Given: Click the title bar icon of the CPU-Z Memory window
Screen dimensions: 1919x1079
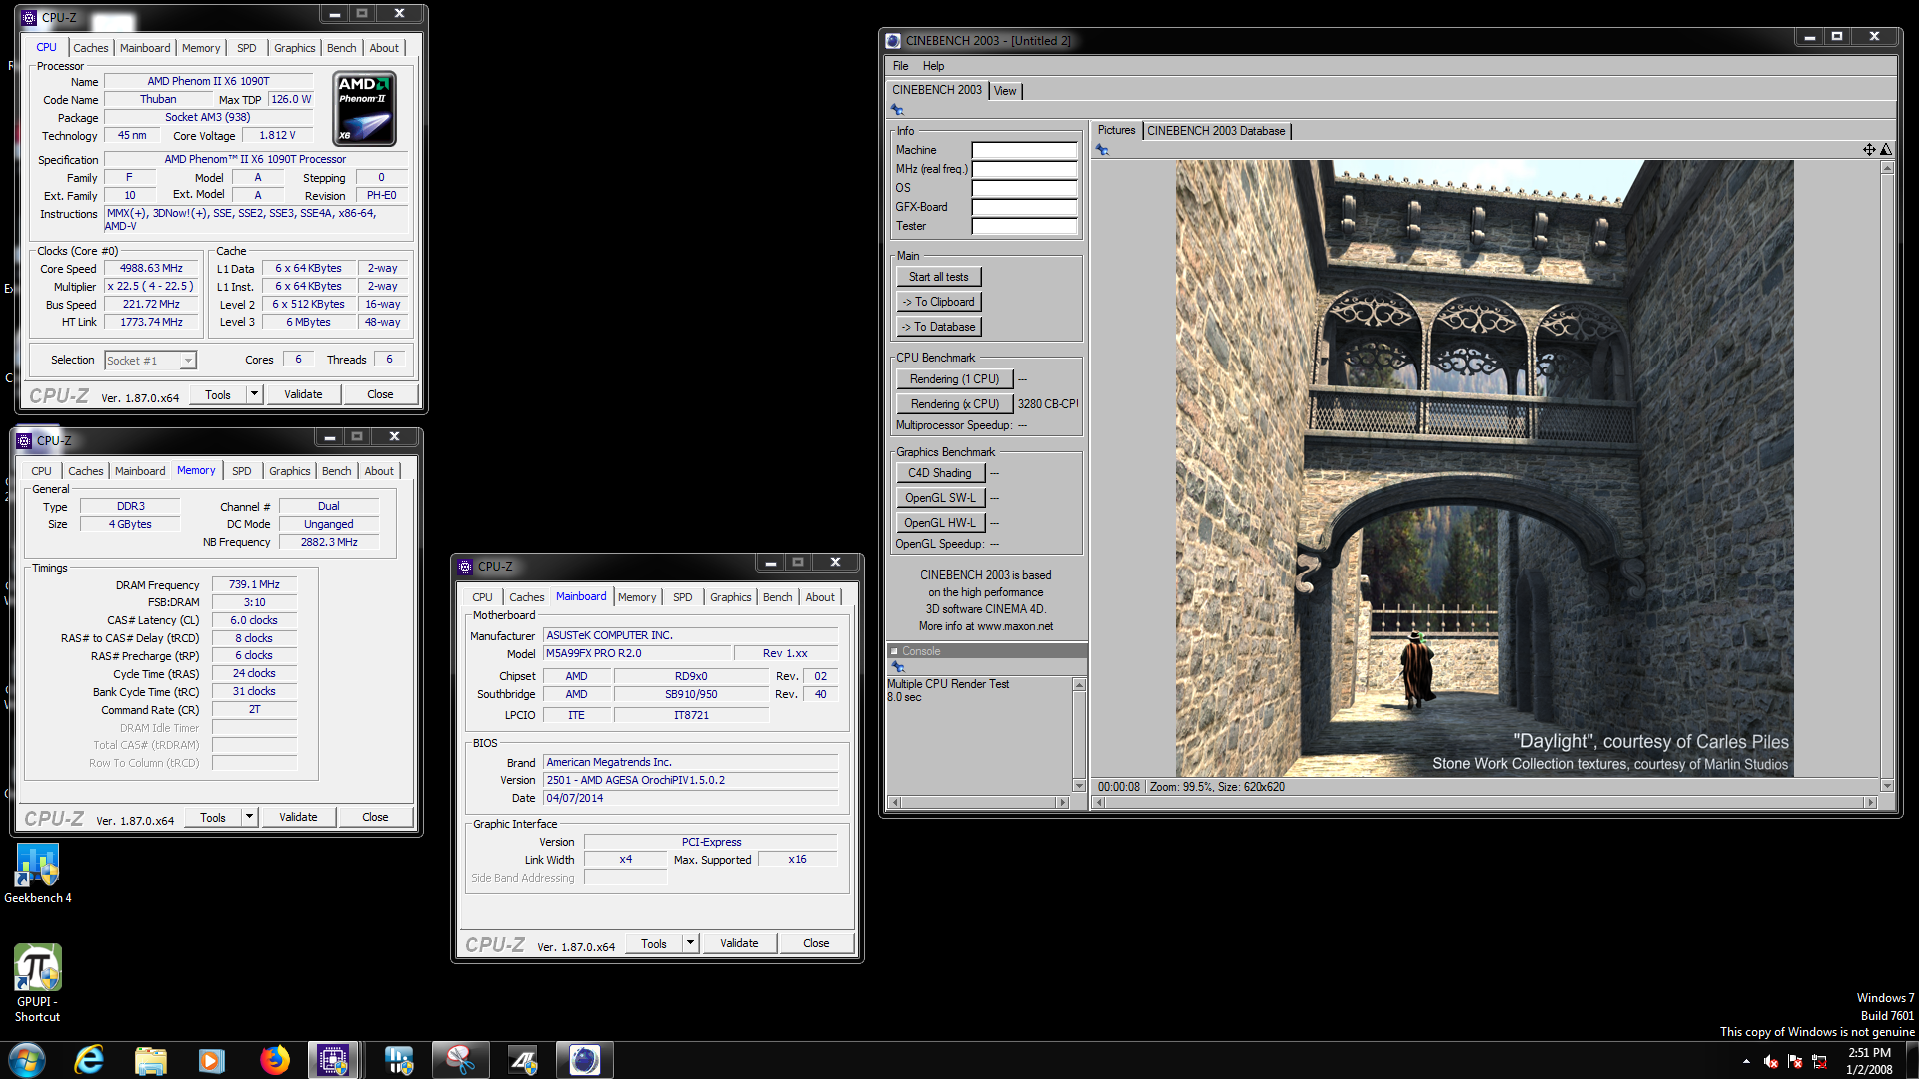Looking at the screenshot, I should (25, 441).
